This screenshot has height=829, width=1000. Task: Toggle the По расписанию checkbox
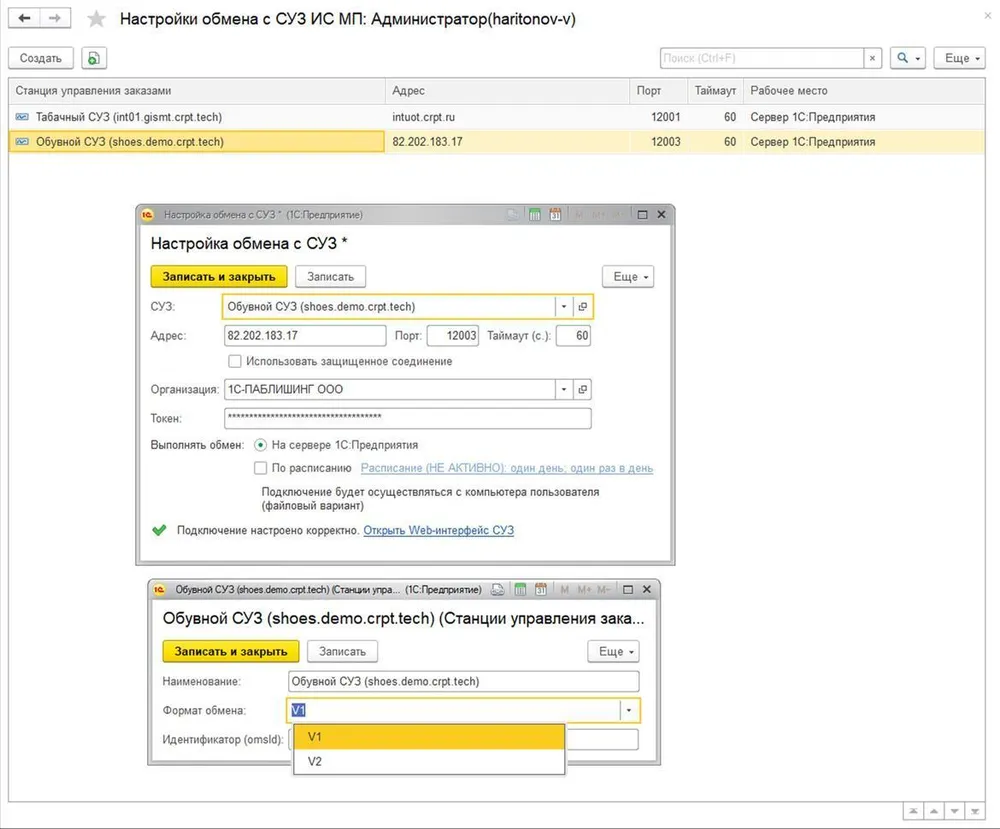tap(260, 468)
